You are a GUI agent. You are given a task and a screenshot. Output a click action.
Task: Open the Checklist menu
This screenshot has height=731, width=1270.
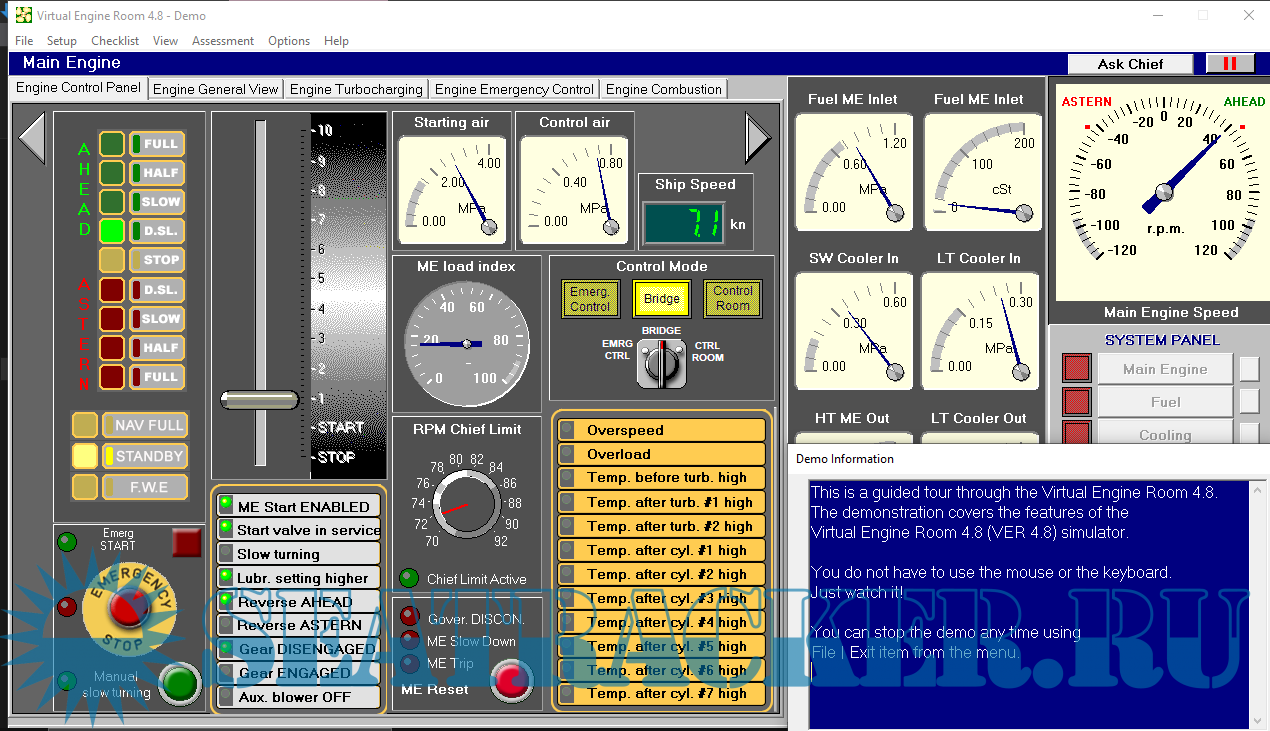[115, 41]
